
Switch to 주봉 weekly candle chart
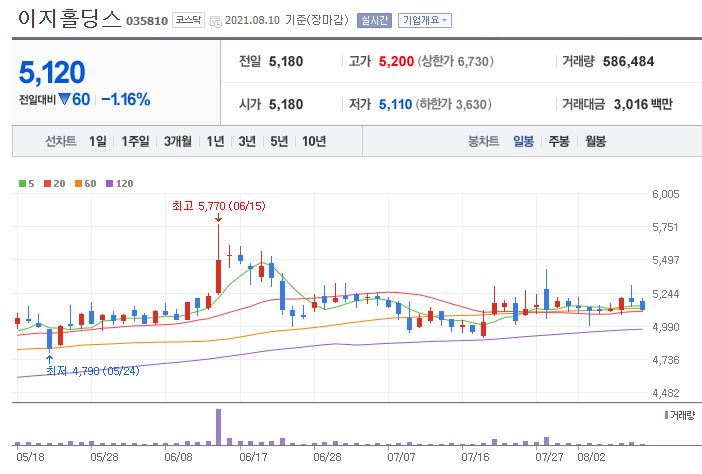point(559,141)
